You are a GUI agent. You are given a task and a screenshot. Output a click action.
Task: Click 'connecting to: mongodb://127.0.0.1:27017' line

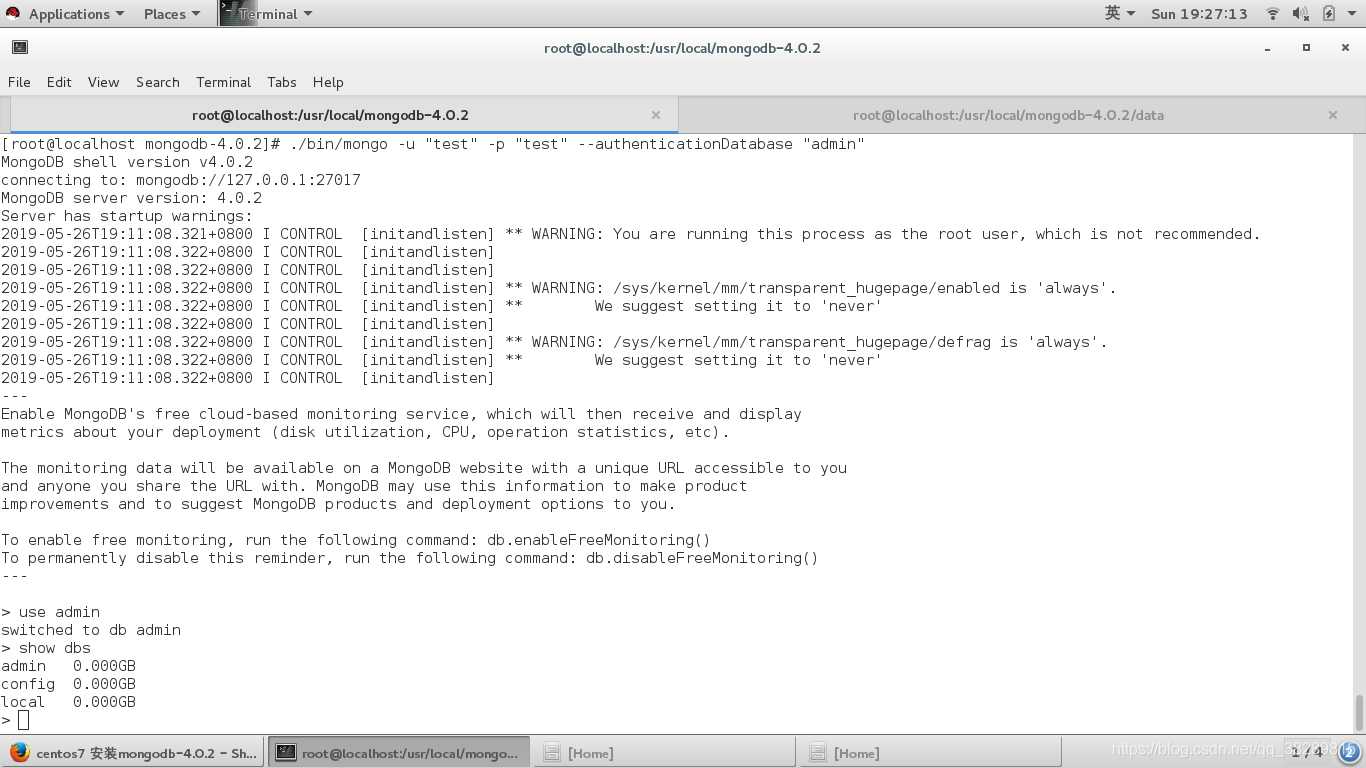click(x=181, y=180)
